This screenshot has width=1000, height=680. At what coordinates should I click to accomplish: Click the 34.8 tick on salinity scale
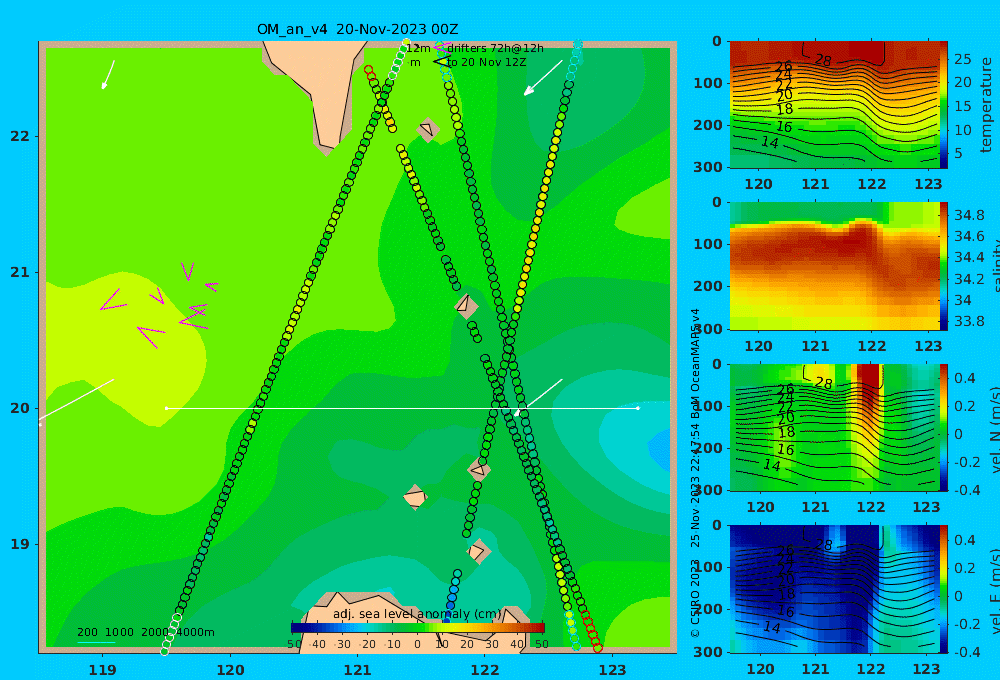point(969,215)
